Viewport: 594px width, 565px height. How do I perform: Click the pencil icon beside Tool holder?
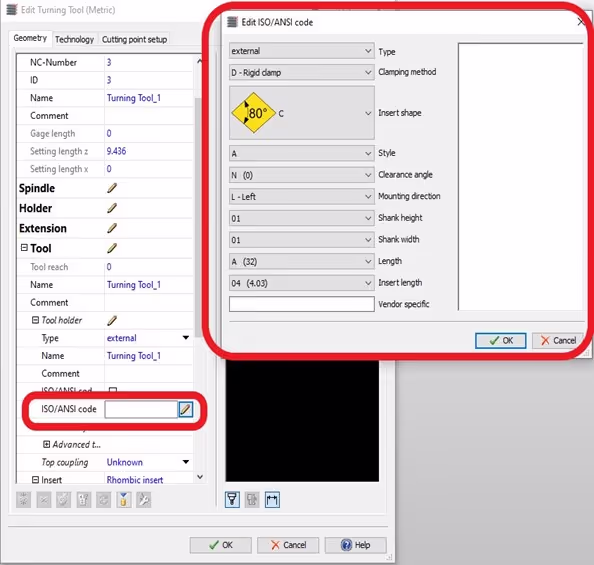coord(112,321)
